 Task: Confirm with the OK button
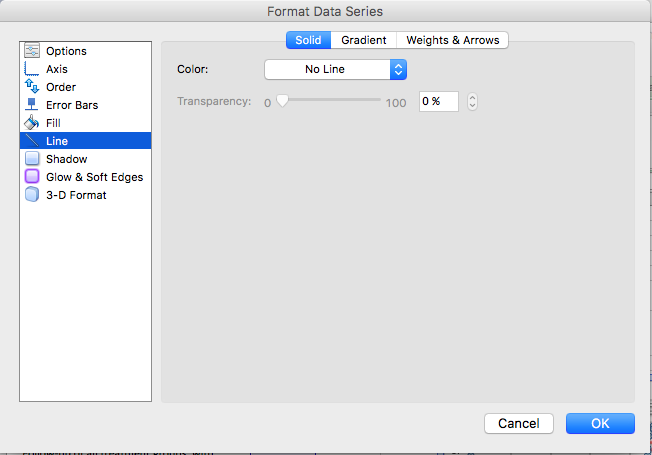pyautogui.click(x=600, y=423)
